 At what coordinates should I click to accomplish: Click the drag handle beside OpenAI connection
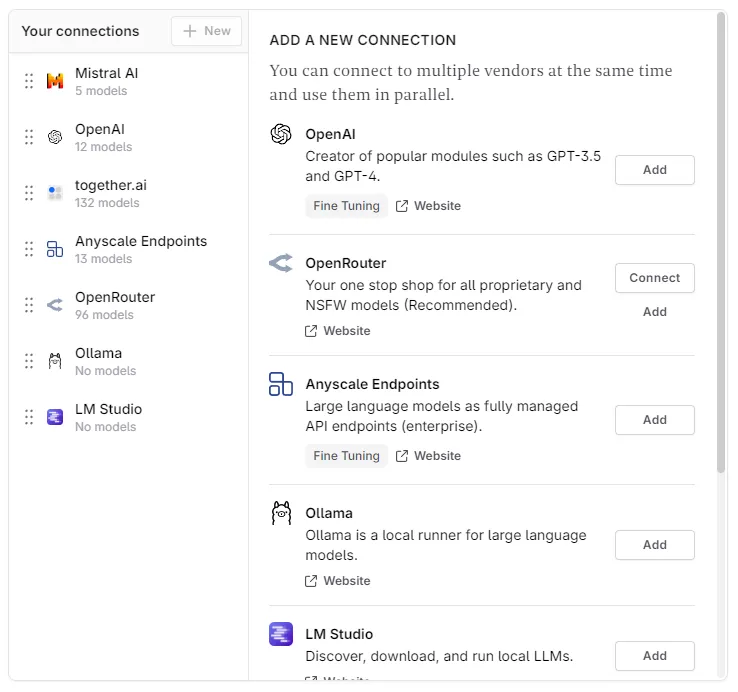(29, 137)
